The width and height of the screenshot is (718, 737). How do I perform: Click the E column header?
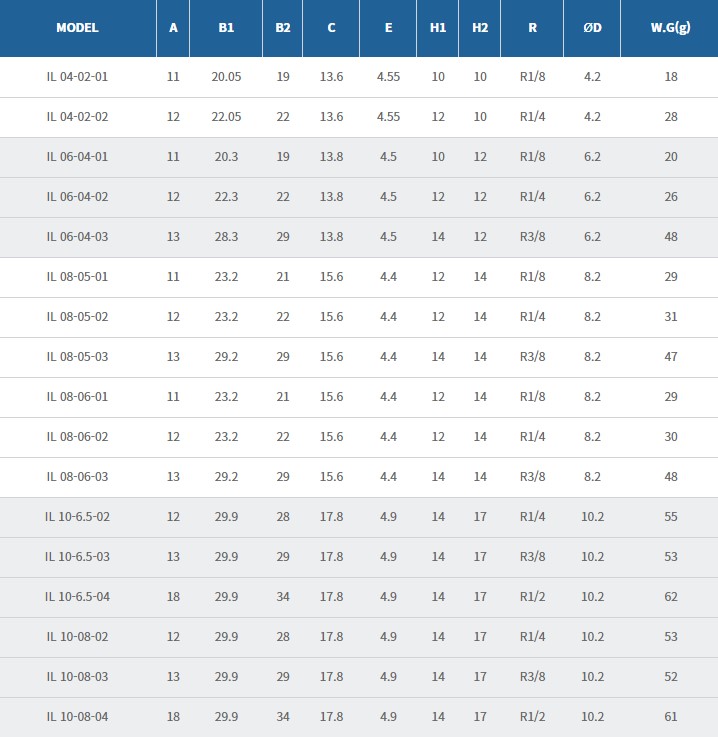(x=388, y=28)
